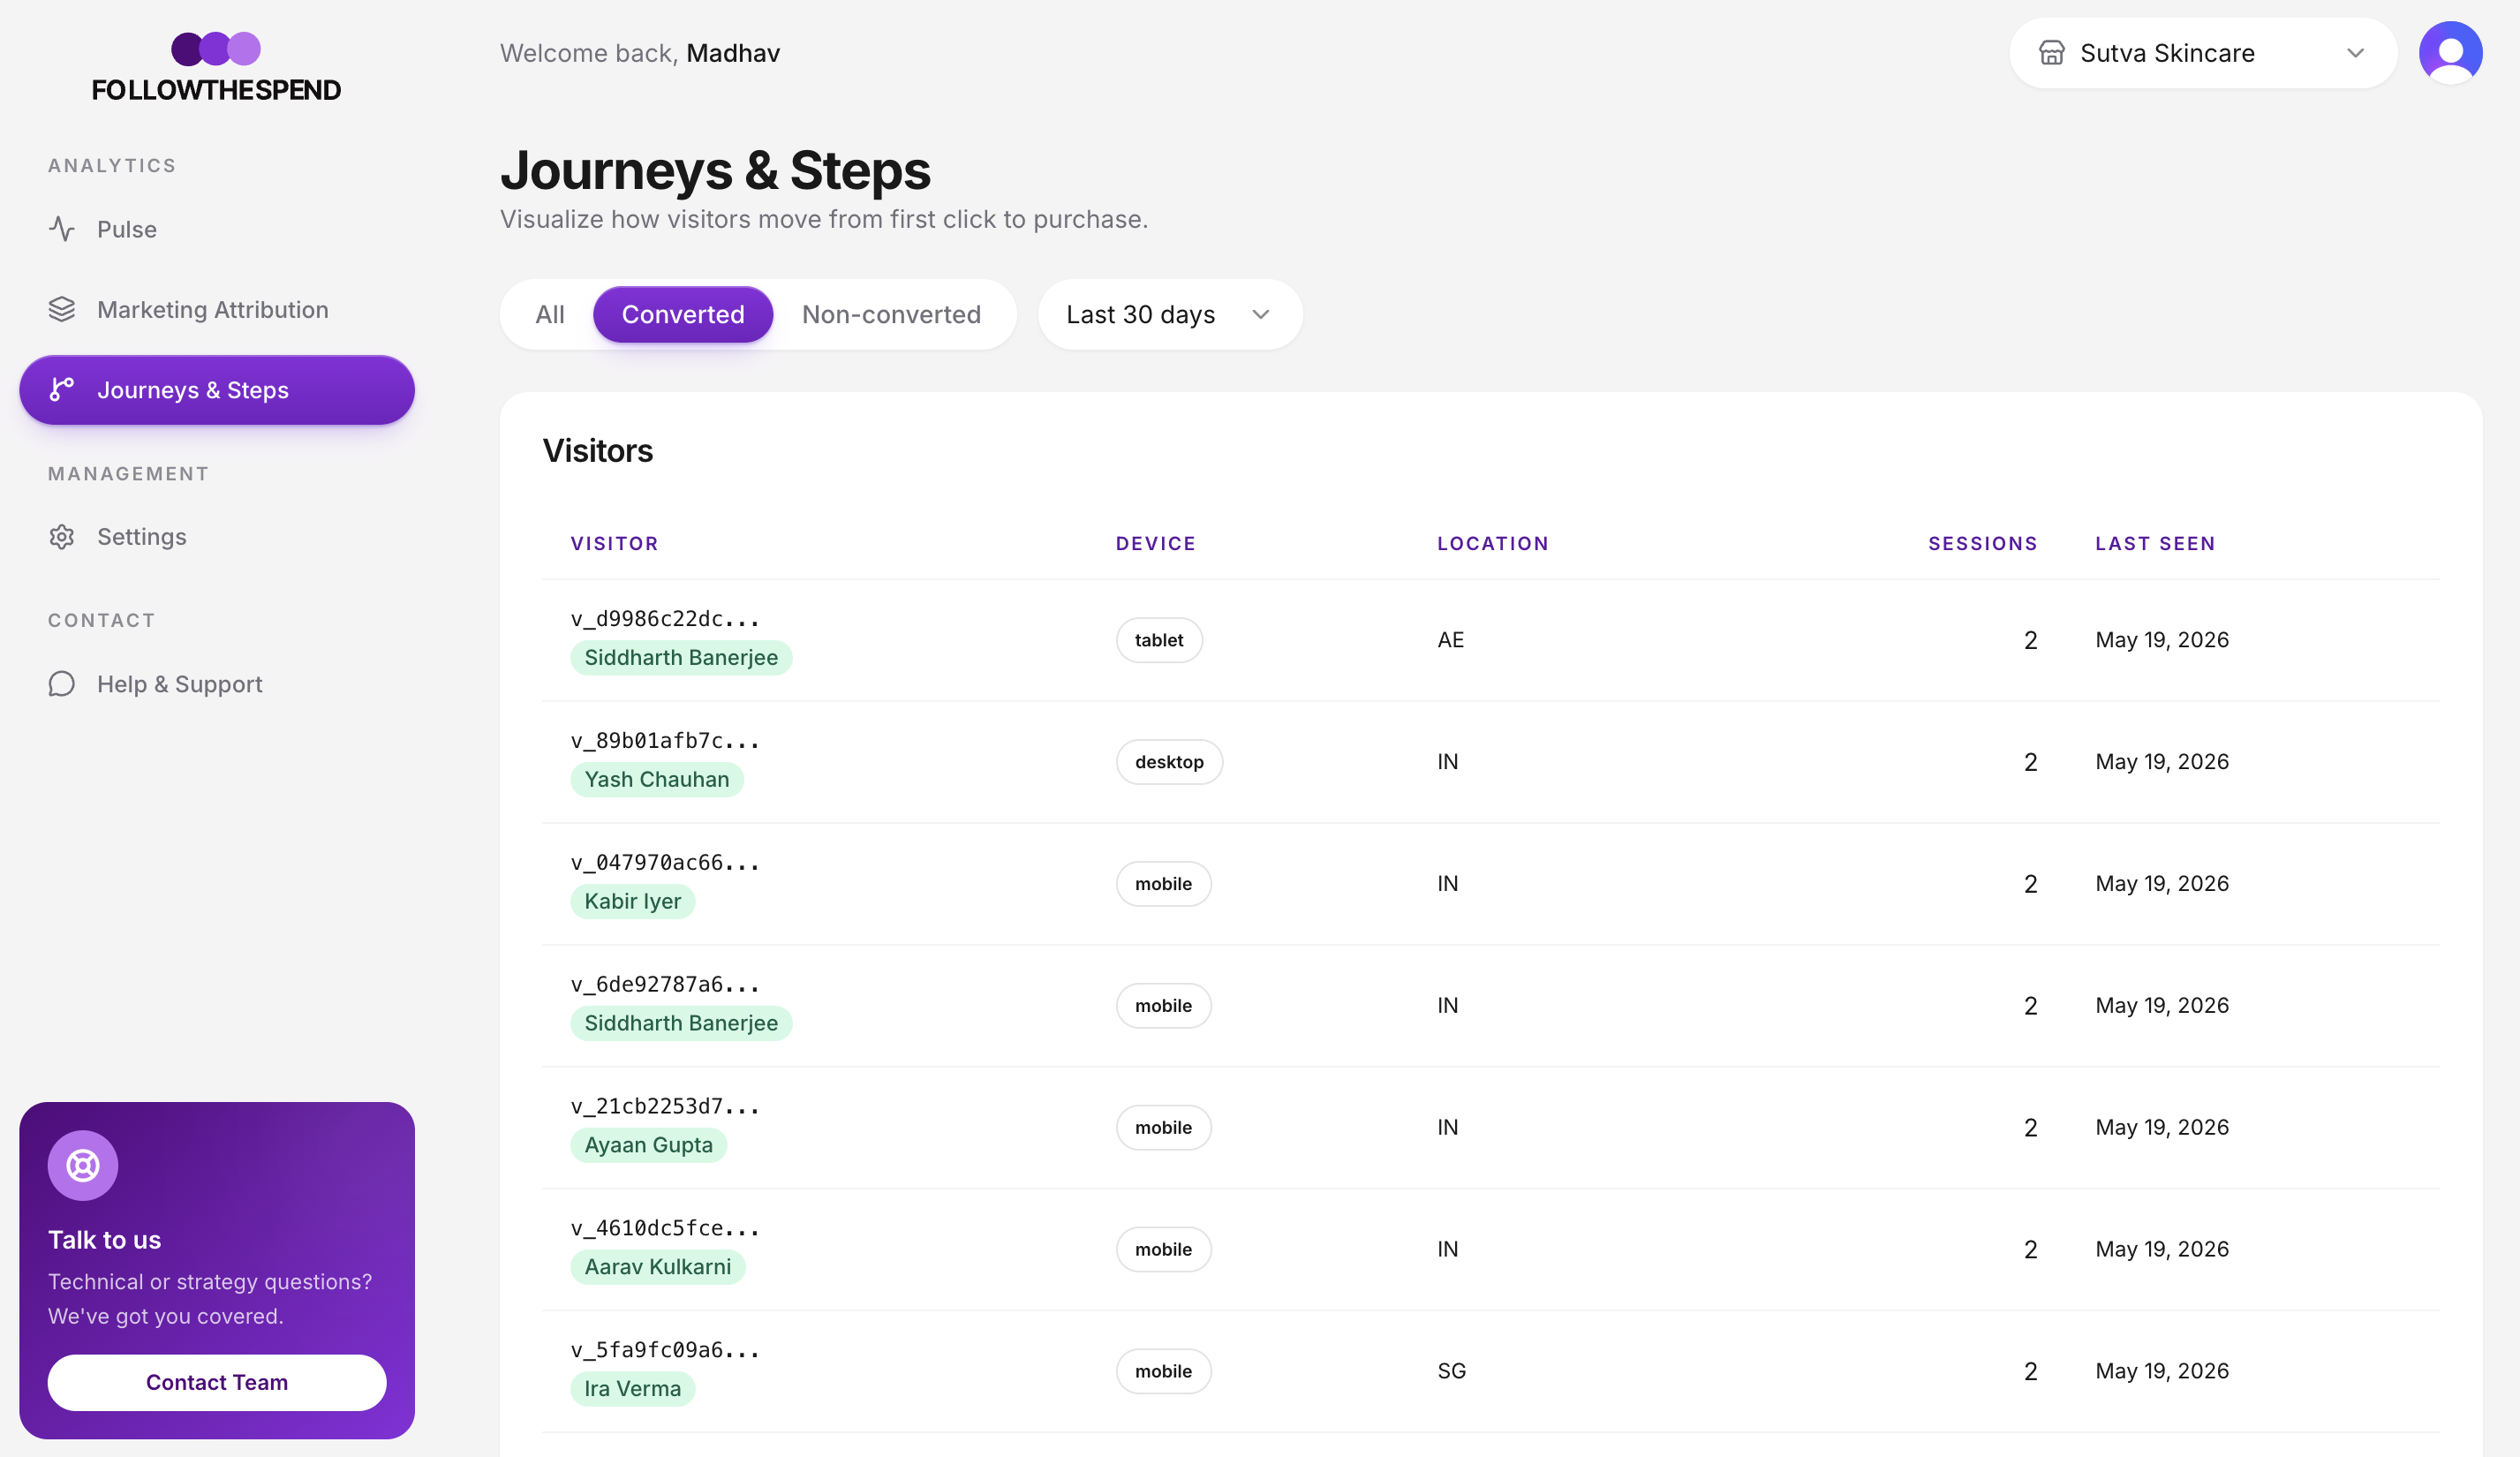Click the Help & Support chat bubble icon
The width and height of the screenshot is (2520, 1457).
pos(62,684)
